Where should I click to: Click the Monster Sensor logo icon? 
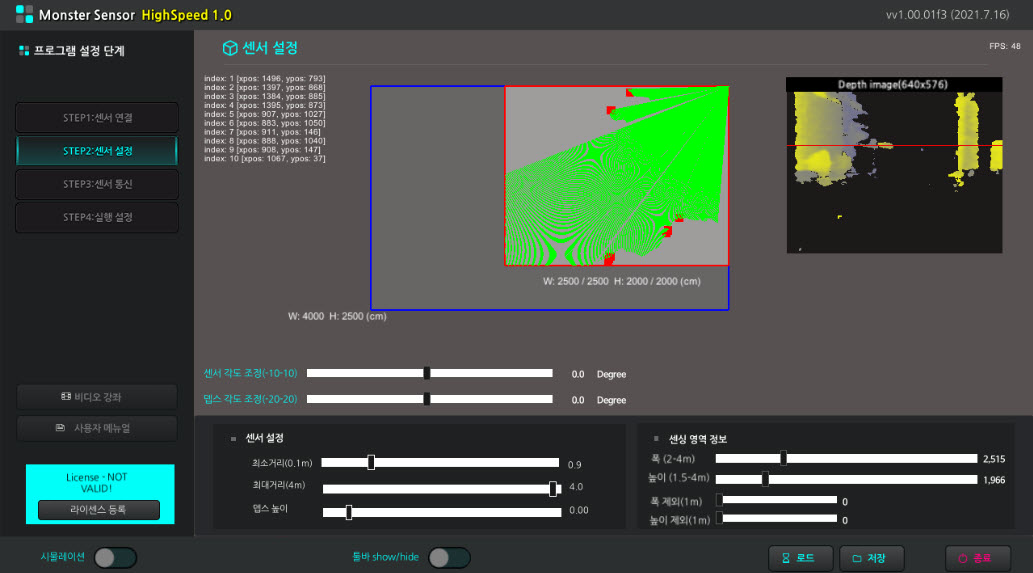(x=24, y=14)
